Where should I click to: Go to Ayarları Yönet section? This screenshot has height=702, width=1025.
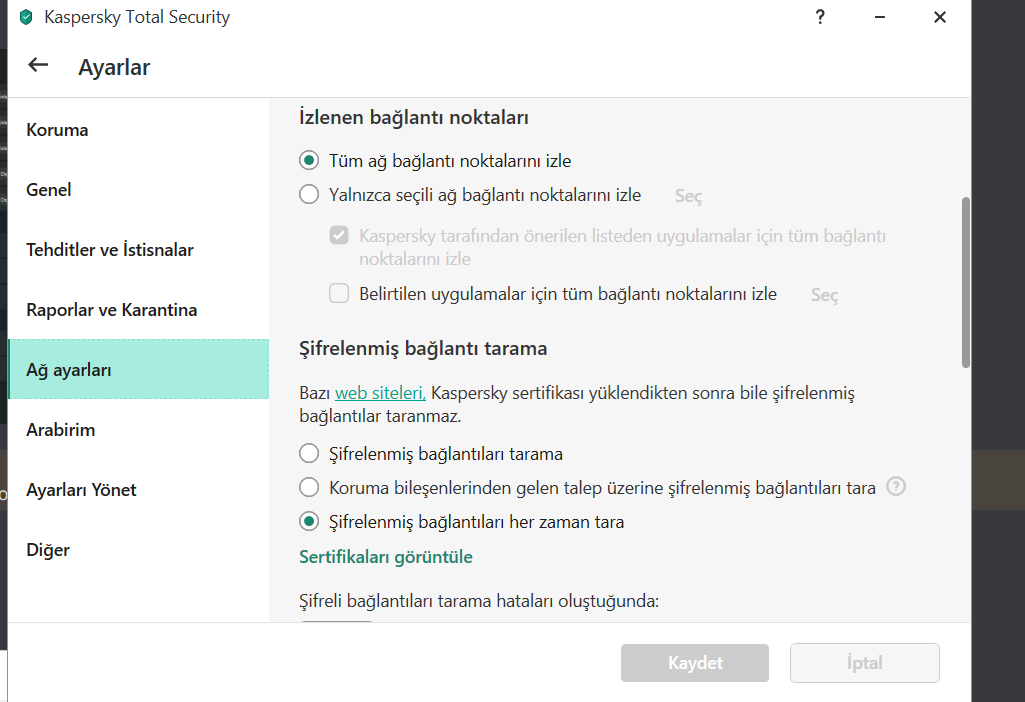click(x=139, y=490)
